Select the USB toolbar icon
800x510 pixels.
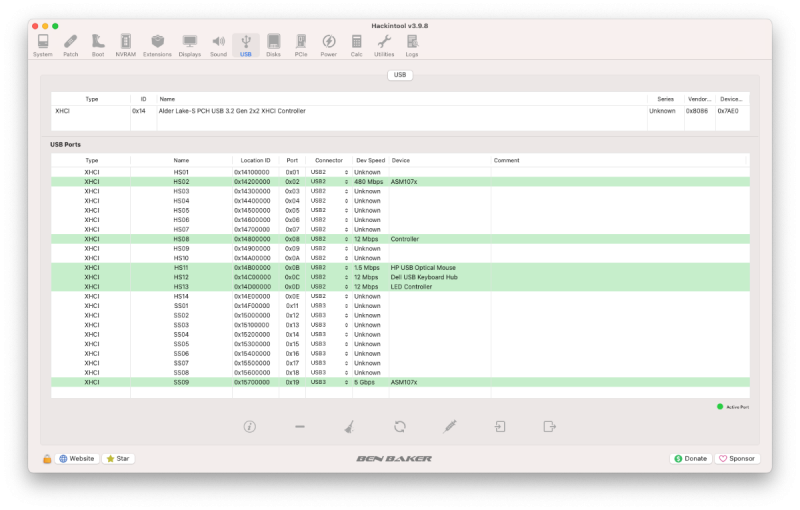[246, 45]
